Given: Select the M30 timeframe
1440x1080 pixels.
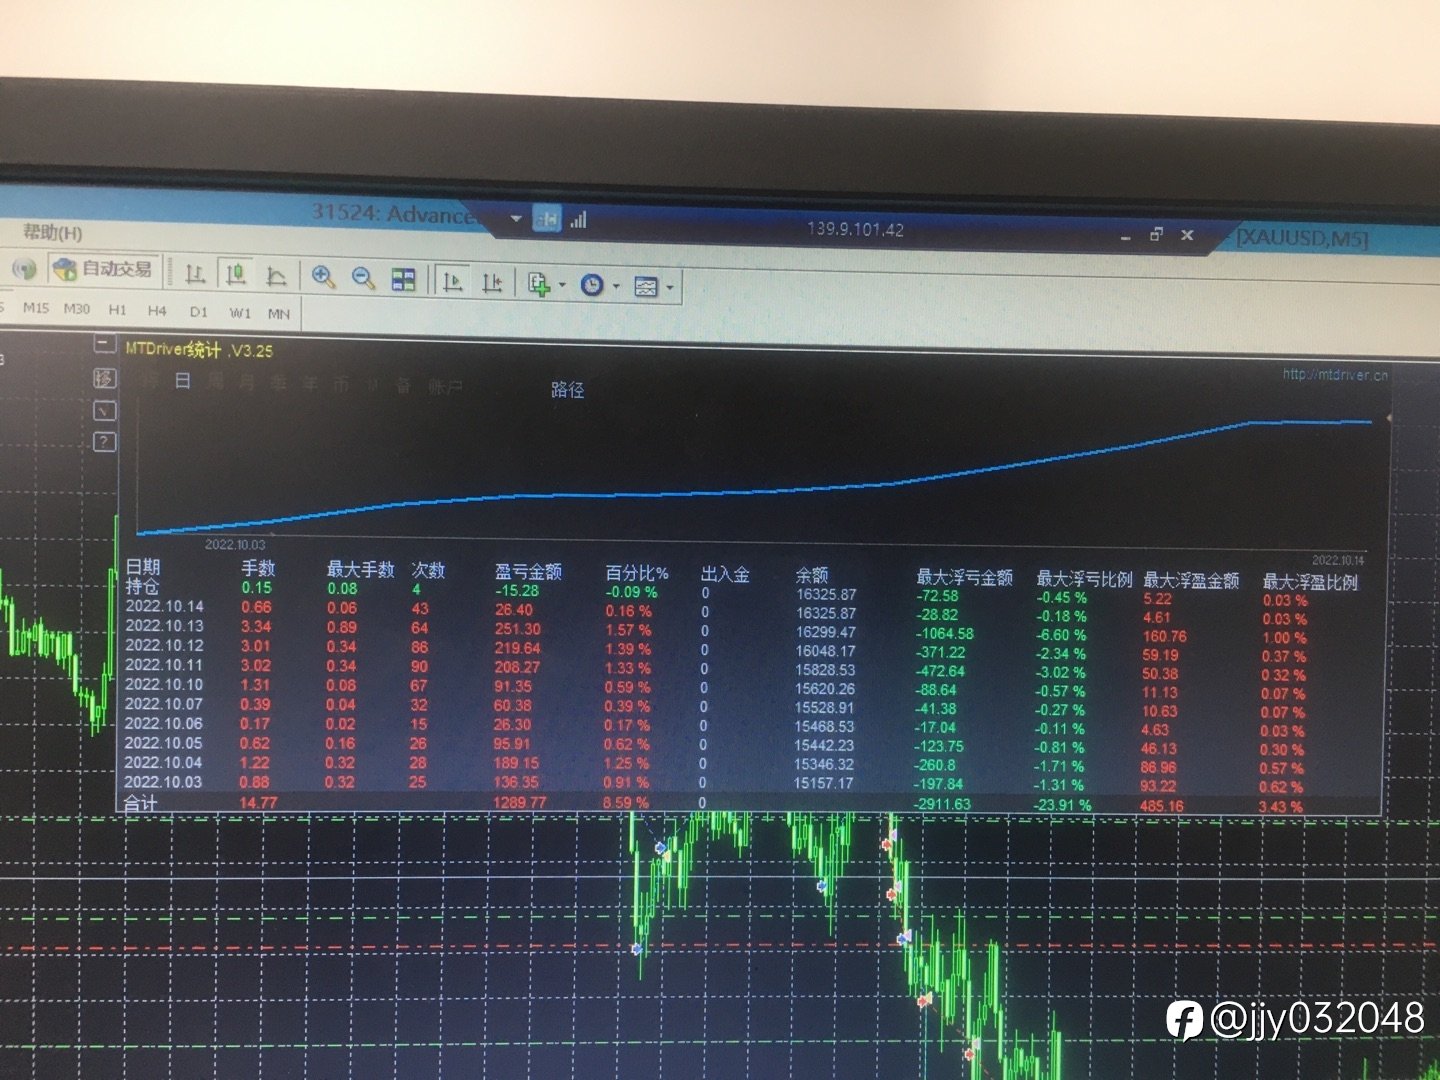Looking at the screenshot, I should click(x=77, y=309).
